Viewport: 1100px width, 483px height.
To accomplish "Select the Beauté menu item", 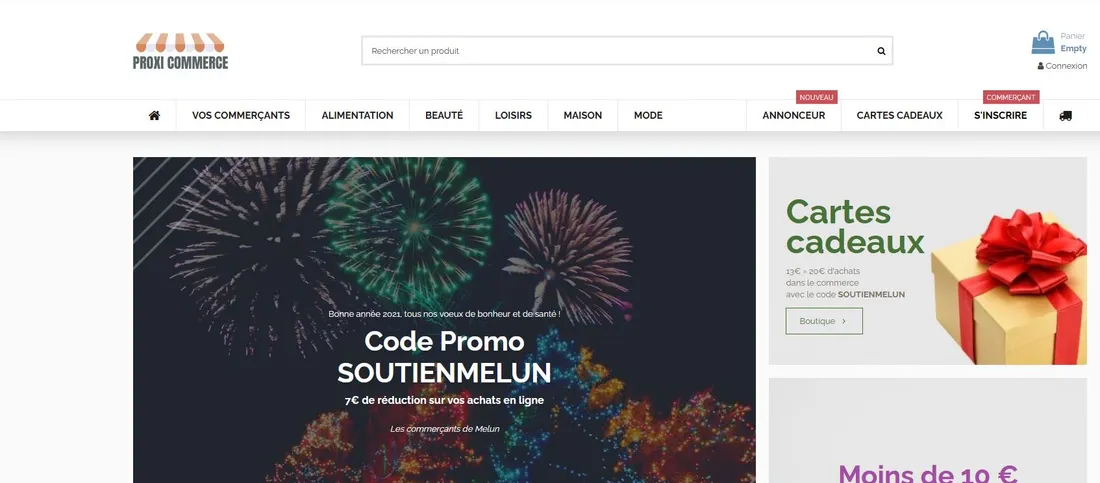I will click(x=444, y=116).
